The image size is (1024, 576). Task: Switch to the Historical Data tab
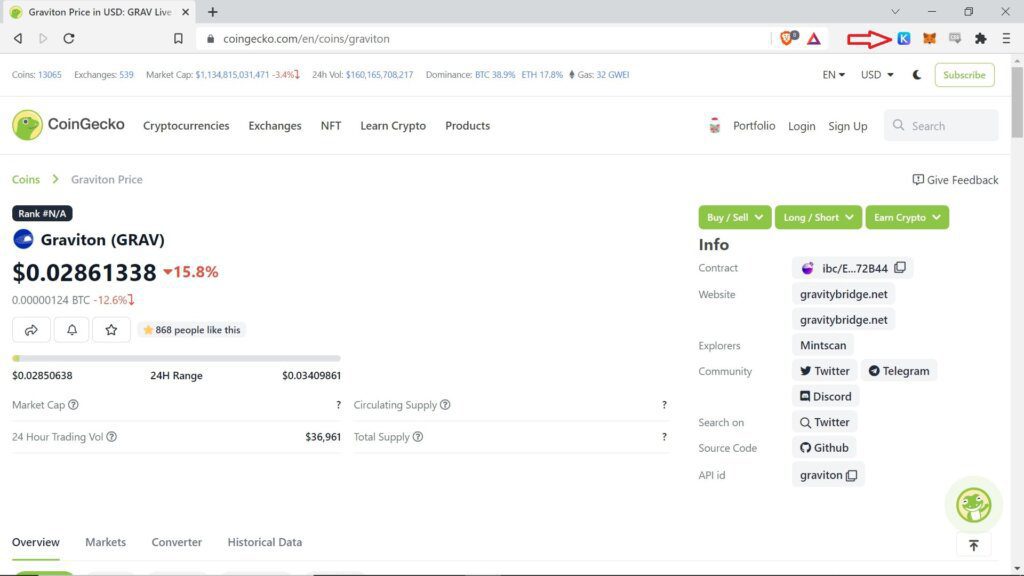point(264,542)
